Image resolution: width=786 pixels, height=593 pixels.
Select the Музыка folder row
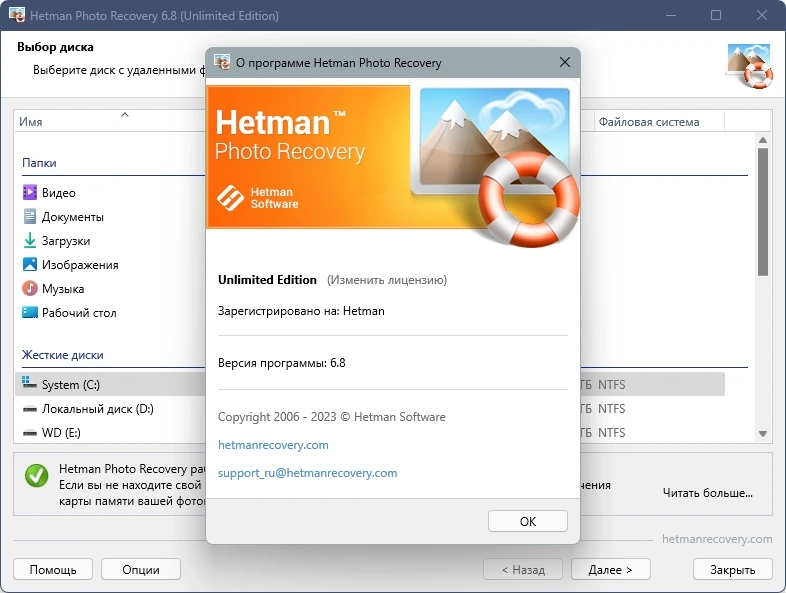(110, 289)
